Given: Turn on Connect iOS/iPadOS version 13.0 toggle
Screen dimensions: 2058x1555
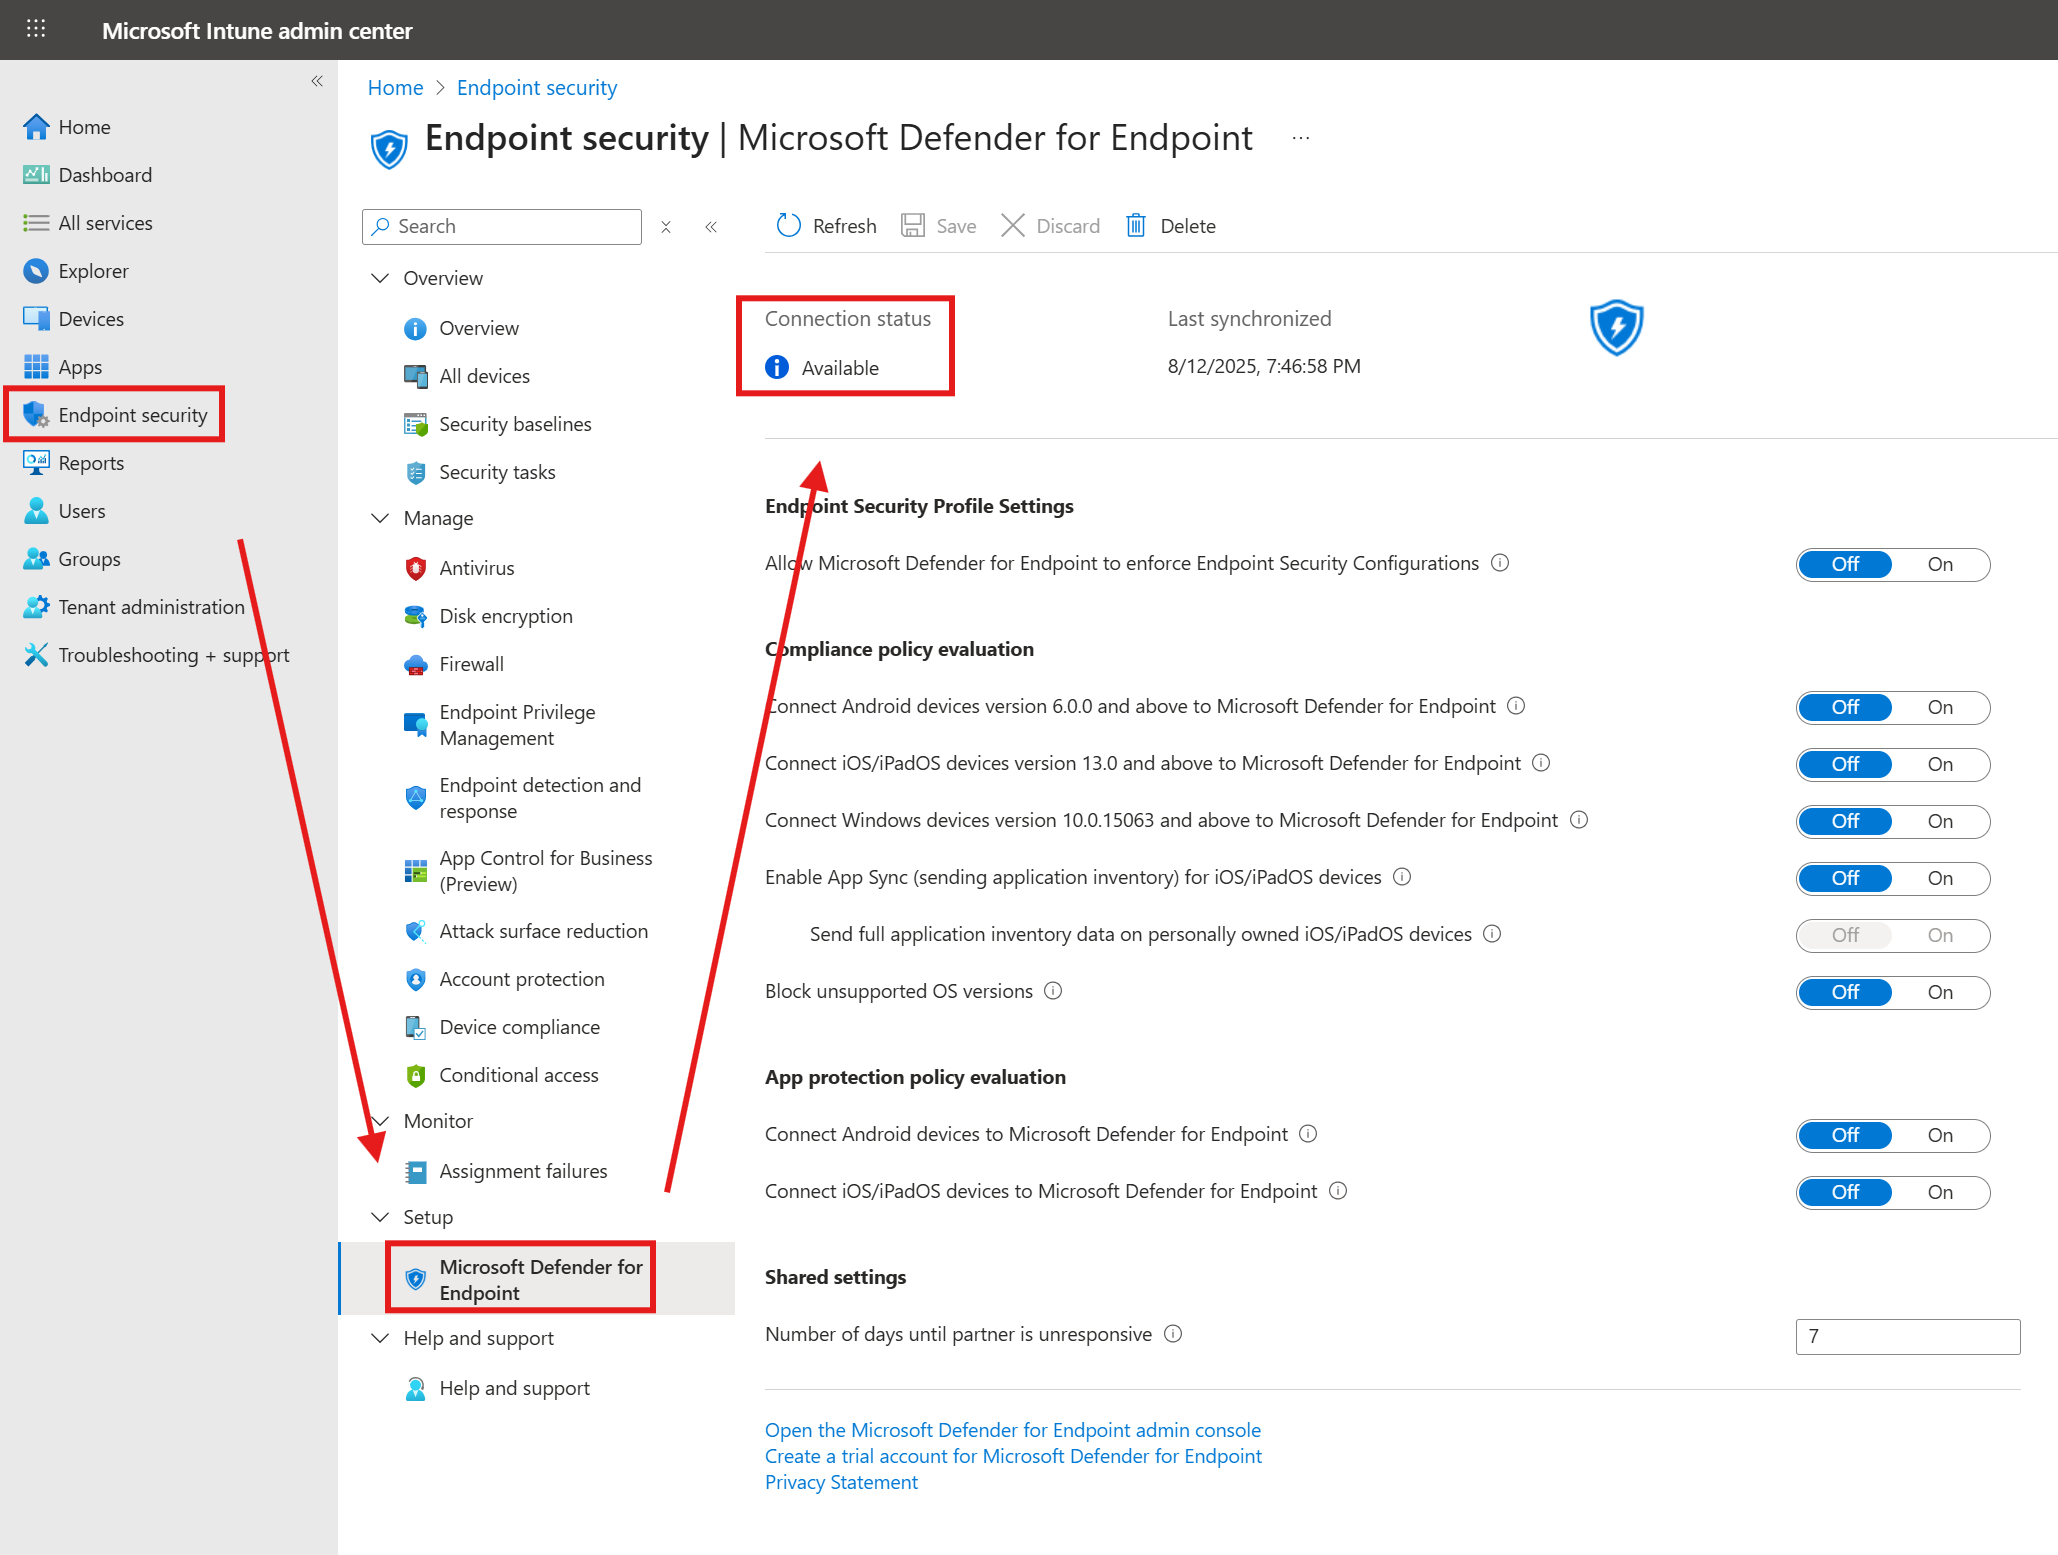Looking at the screenshot, I should 1940,764.
